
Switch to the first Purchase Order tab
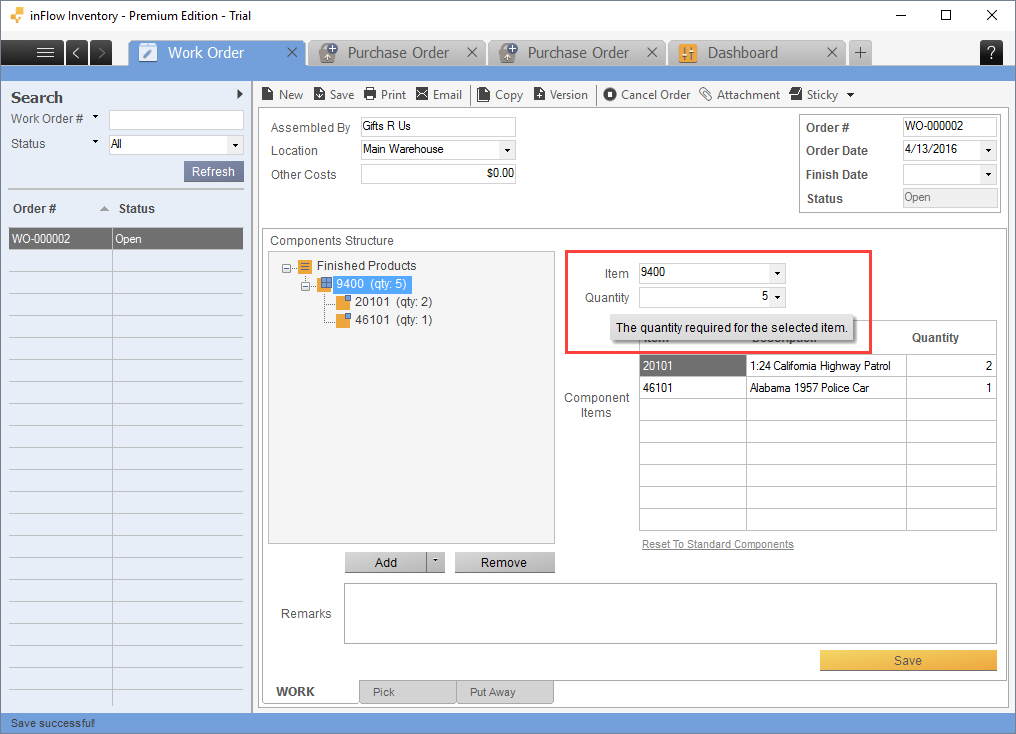coord(398,52)
